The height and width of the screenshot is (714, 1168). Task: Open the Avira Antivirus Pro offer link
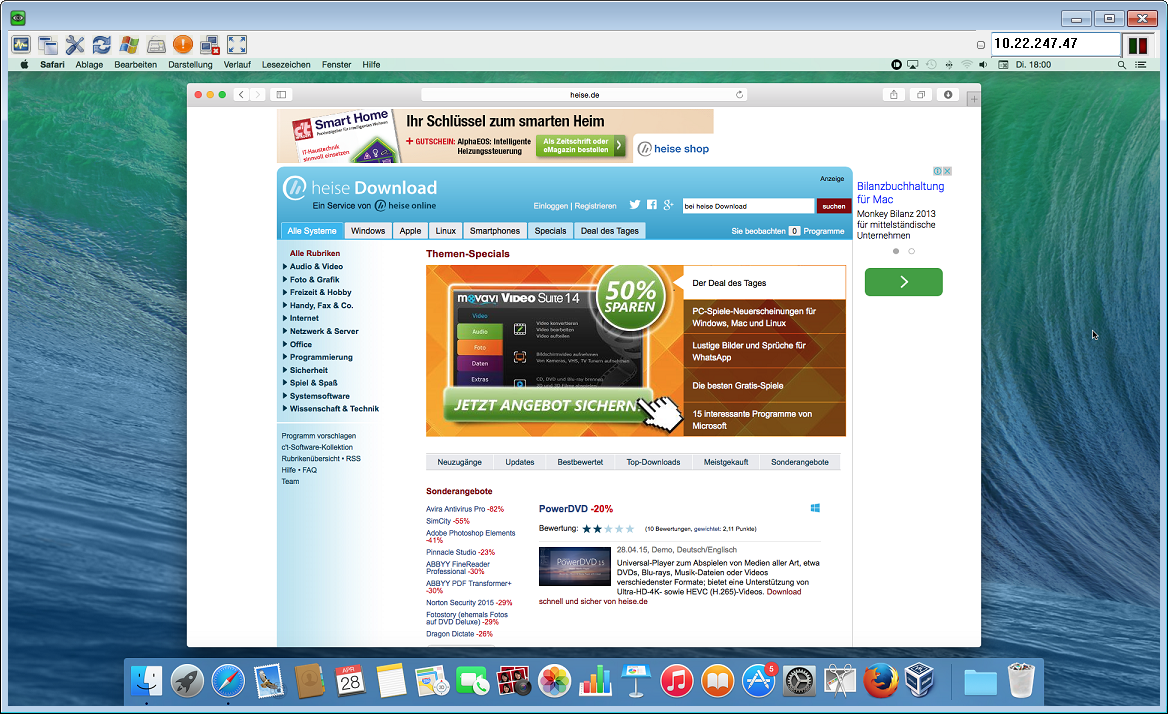465,509
